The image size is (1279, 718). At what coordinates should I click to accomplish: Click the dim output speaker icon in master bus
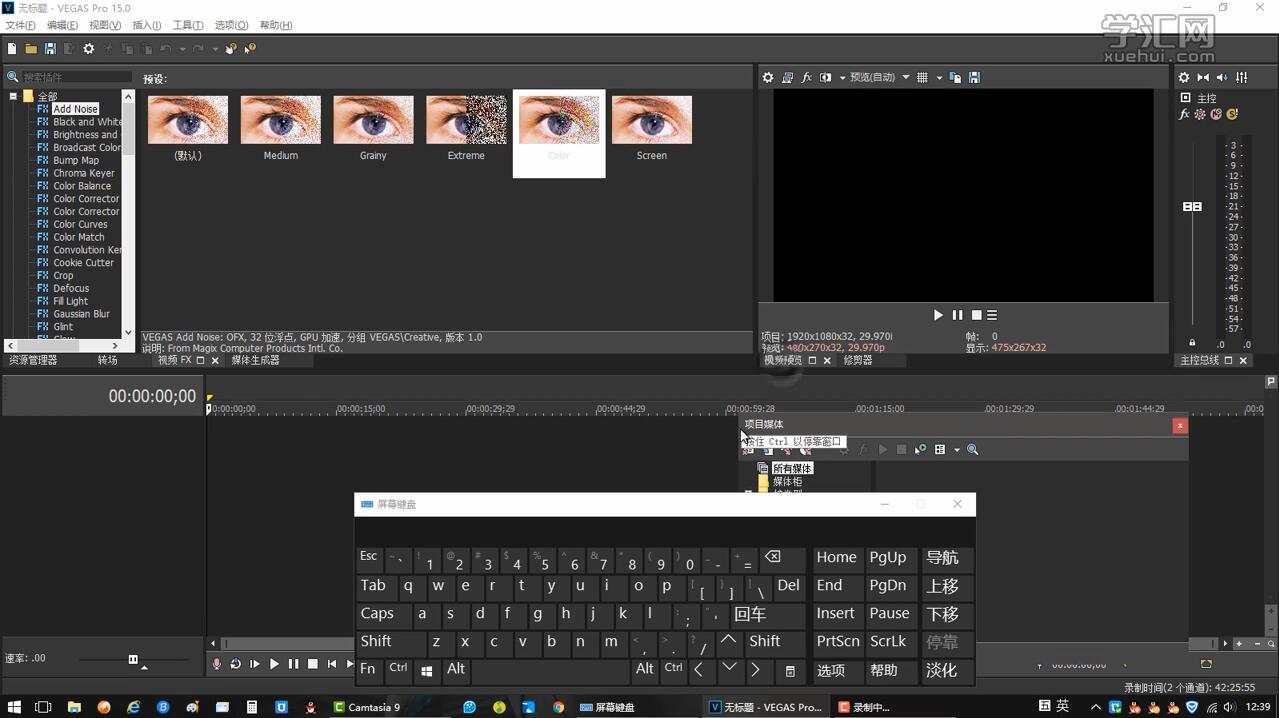(1222, 77)
